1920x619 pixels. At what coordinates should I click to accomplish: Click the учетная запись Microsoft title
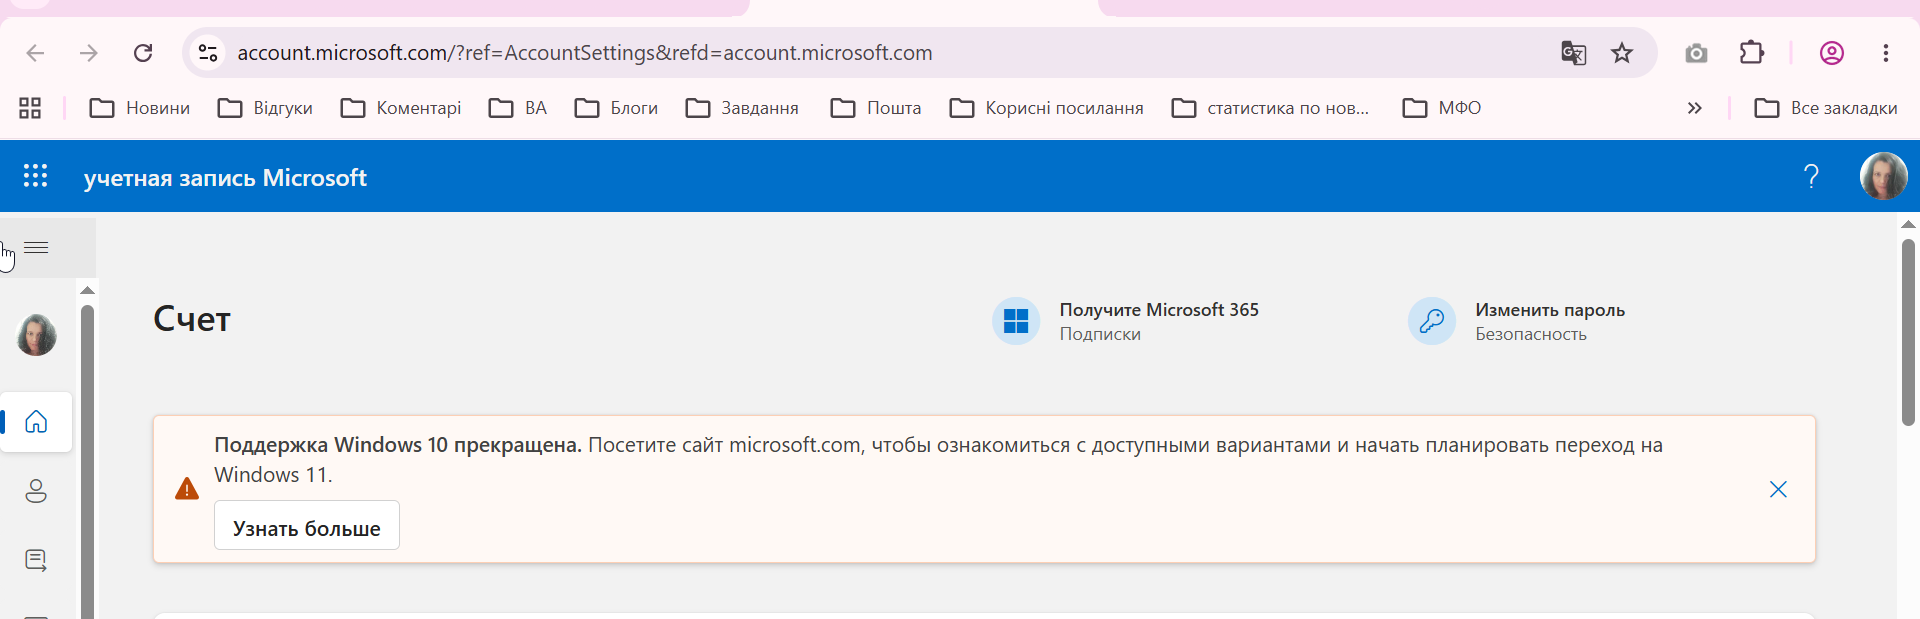225,178
